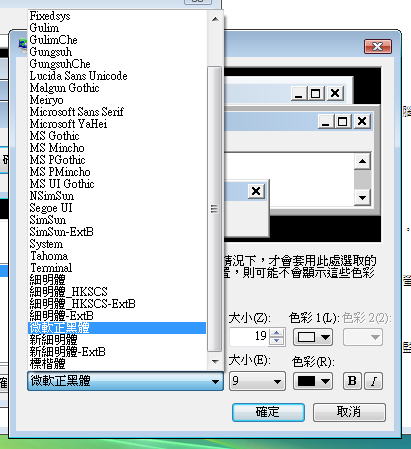
Task: Pick Malgun Gothic font
Action: point(117,88)
